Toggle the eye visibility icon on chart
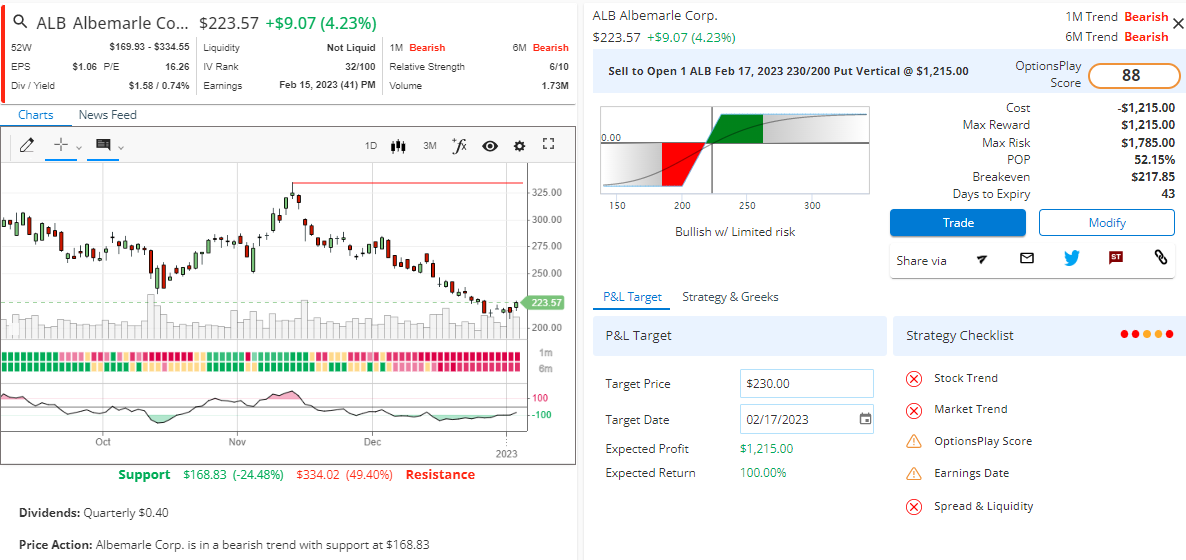 coord(490,145)
